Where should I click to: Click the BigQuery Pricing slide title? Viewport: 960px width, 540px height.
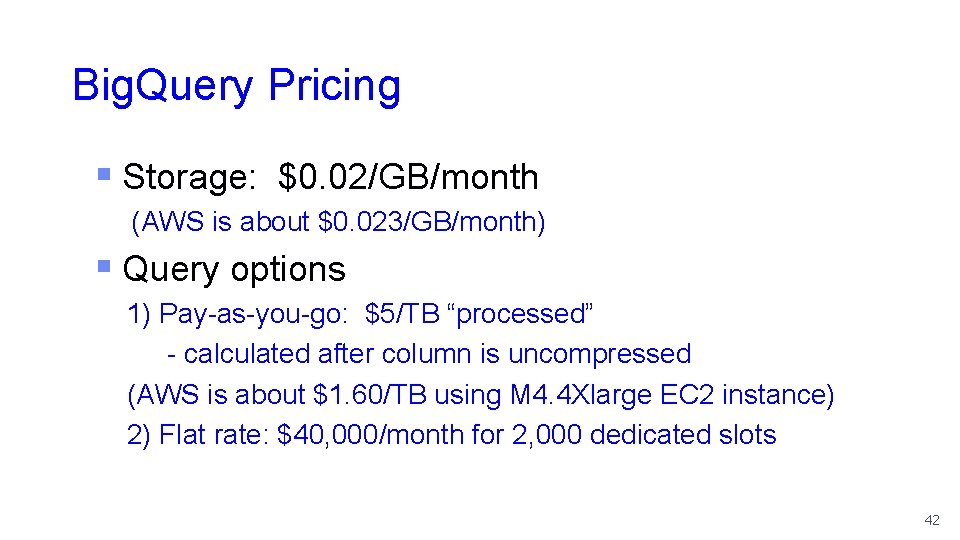click(x=236, y=86)
